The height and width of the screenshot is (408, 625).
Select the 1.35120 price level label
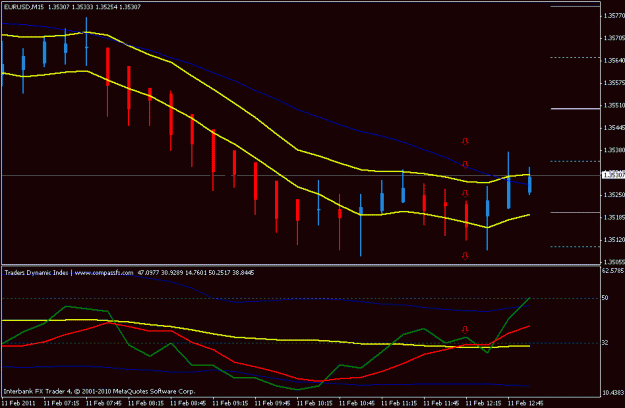tap(614, 239)
